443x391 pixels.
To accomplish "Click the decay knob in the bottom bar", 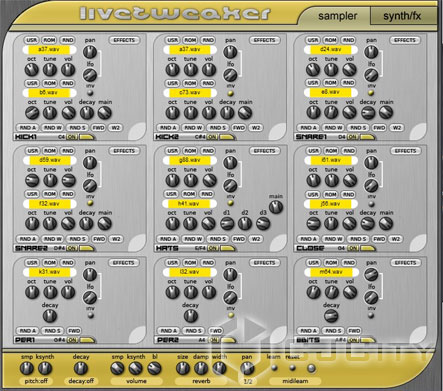I will pos(81,368).
